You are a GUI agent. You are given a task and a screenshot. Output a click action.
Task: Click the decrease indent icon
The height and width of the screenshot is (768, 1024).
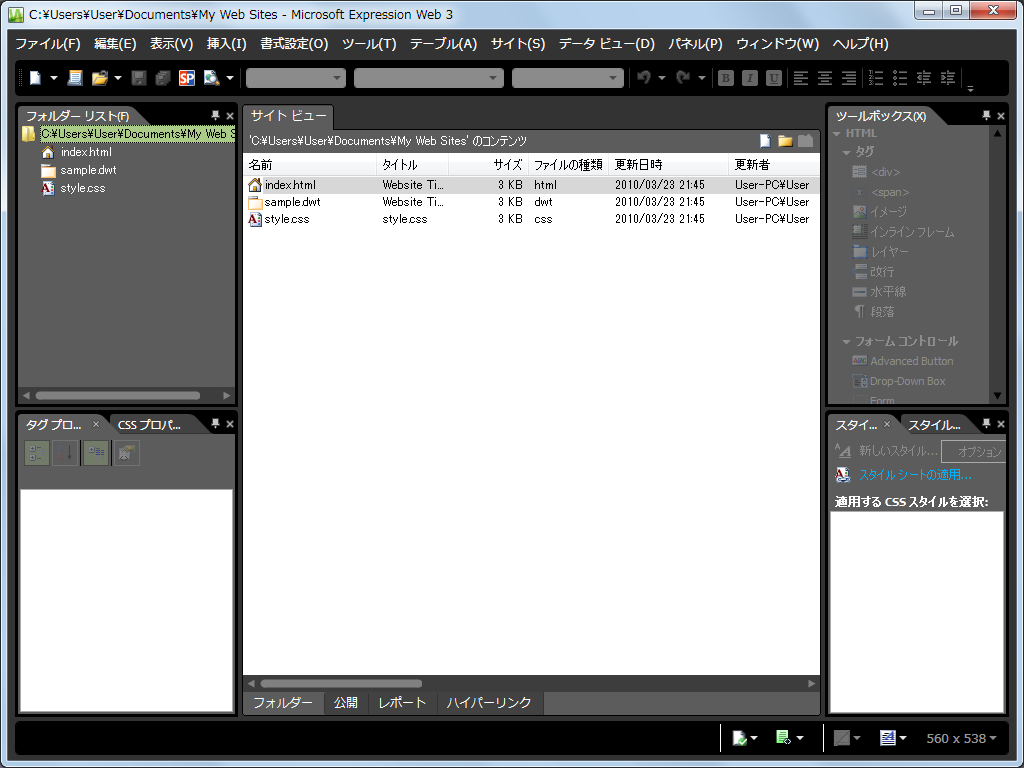coord(924,78)
